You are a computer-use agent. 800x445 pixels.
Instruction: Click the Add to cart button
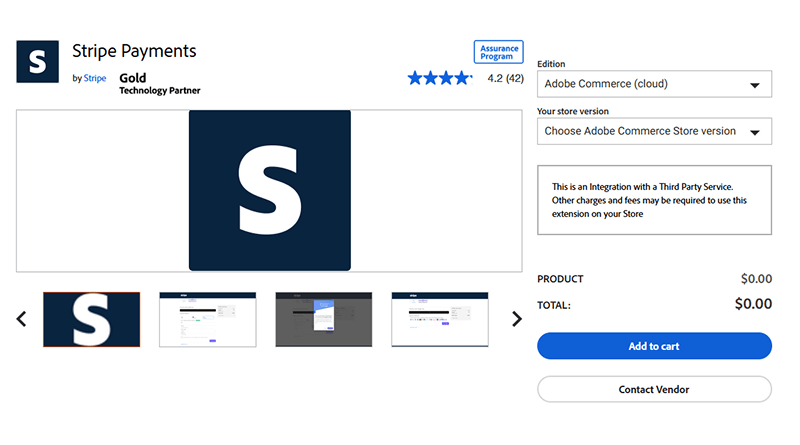coord(654,346)
